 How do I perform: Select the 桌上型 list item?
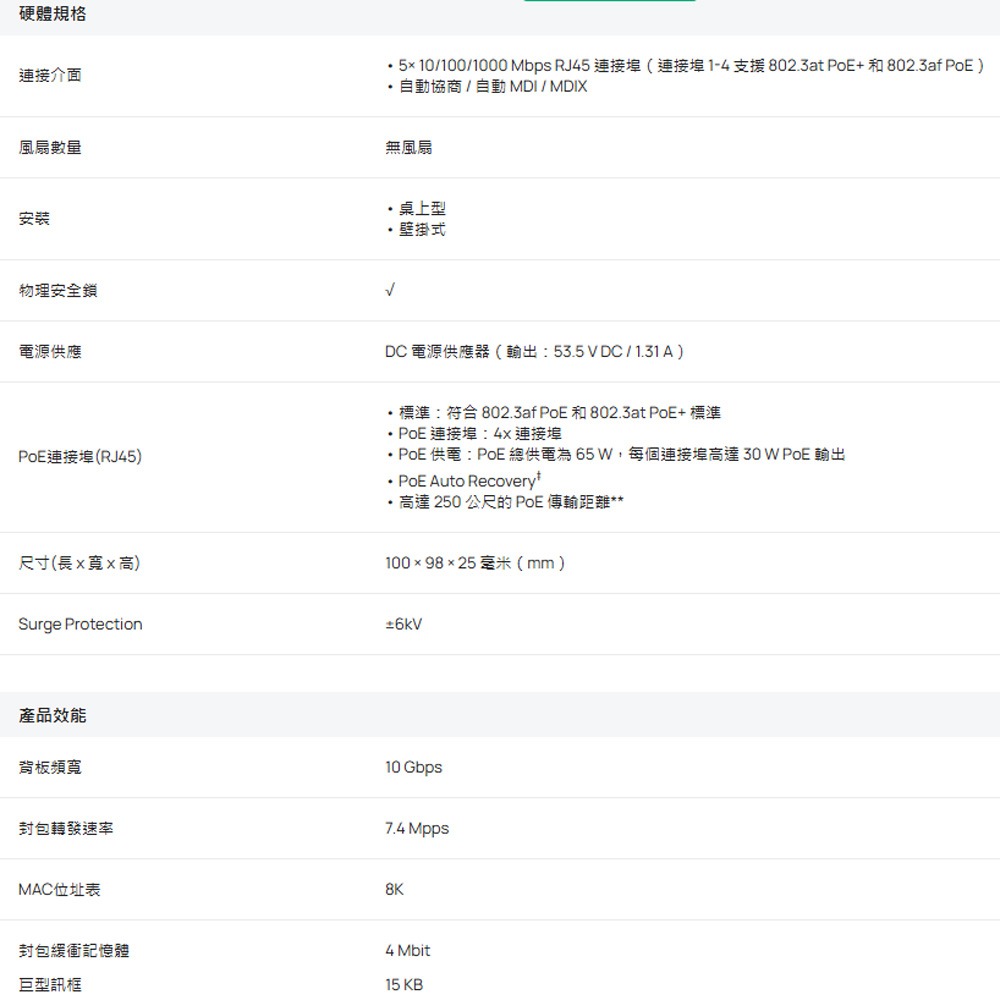click(x=421, y=208)
